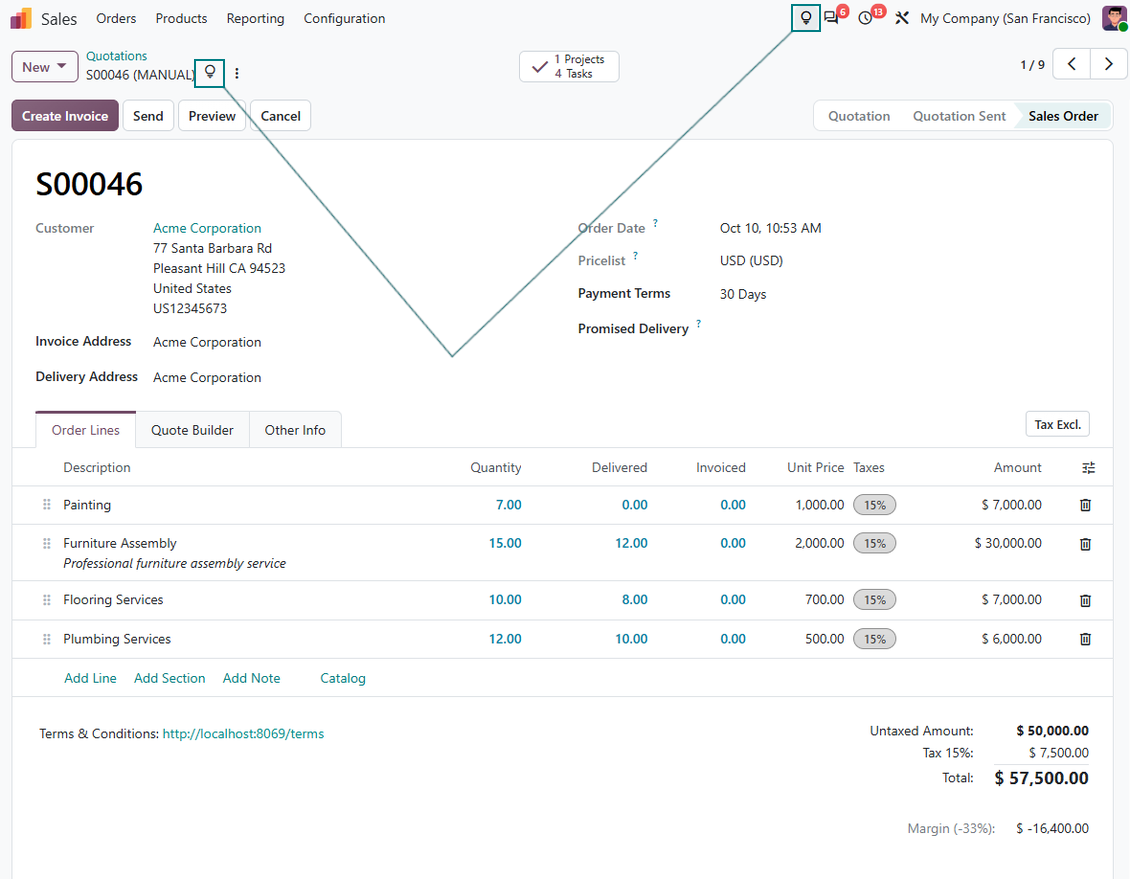Open the Products menu
Screen dimensions: 1130x879
[x=181, y=18]
